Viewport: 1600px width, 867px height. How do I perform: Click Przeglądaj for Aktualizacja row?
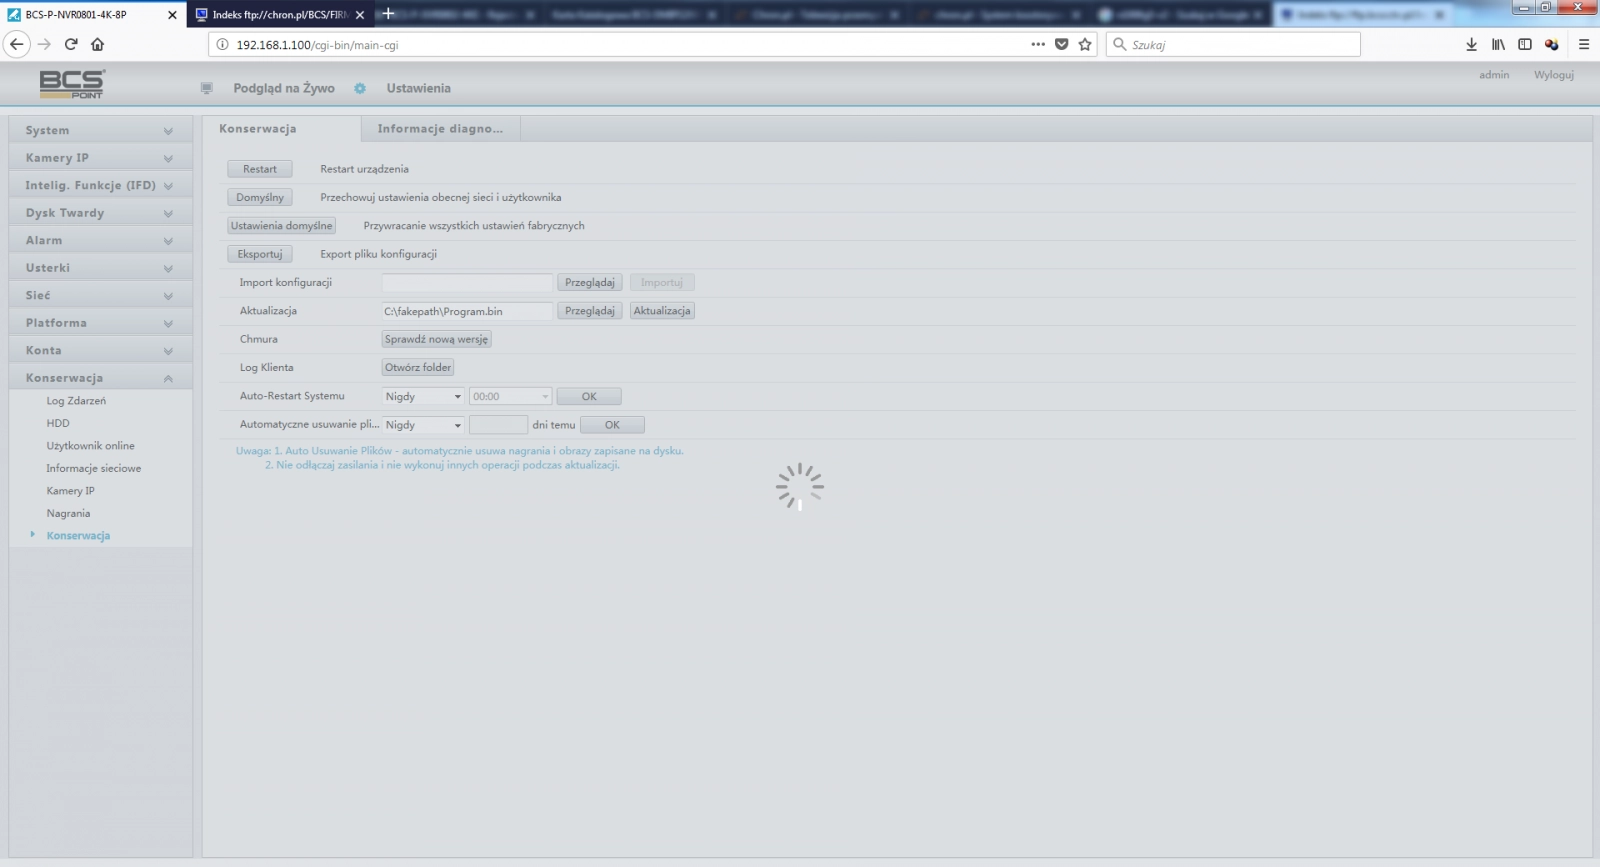(x=590, y=311)
